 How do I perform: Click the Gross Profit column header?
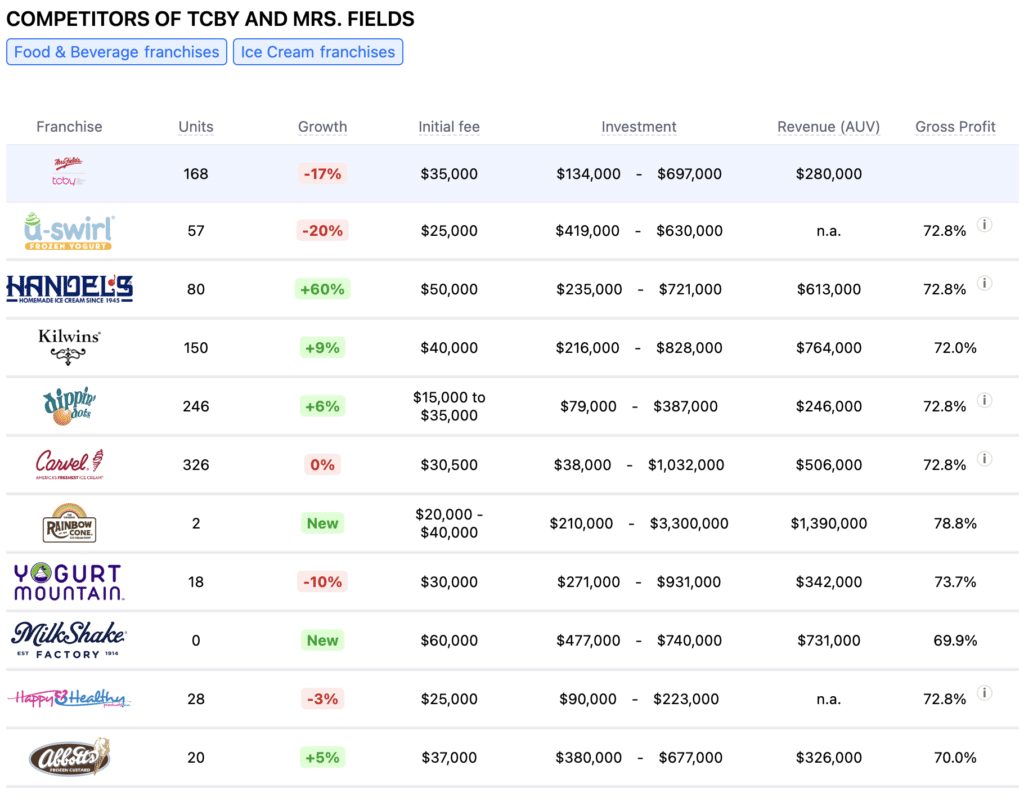(x=955, y=127)
